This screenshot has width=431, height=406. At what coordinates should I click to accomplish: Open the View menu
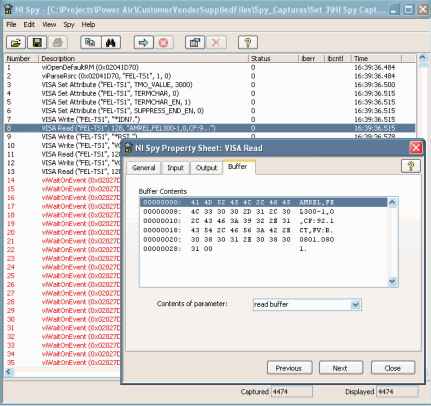pyautogui.click(x=49, y=25)
